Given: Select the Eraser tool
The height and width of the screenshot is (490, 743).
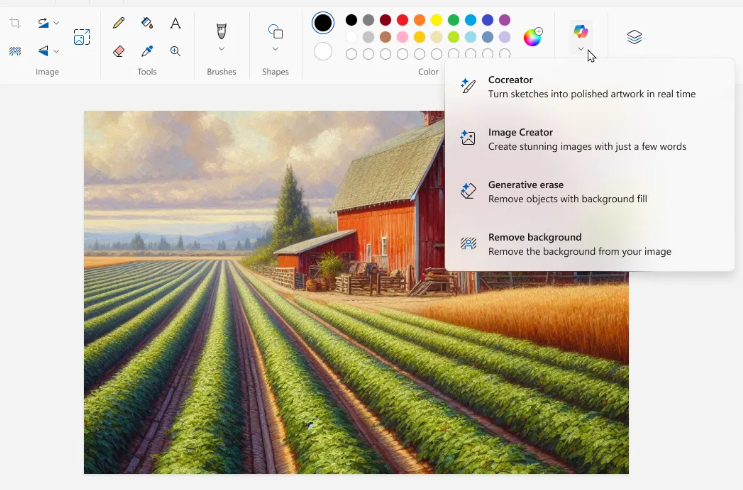Looking at the screenshot, I should point(119,51).
